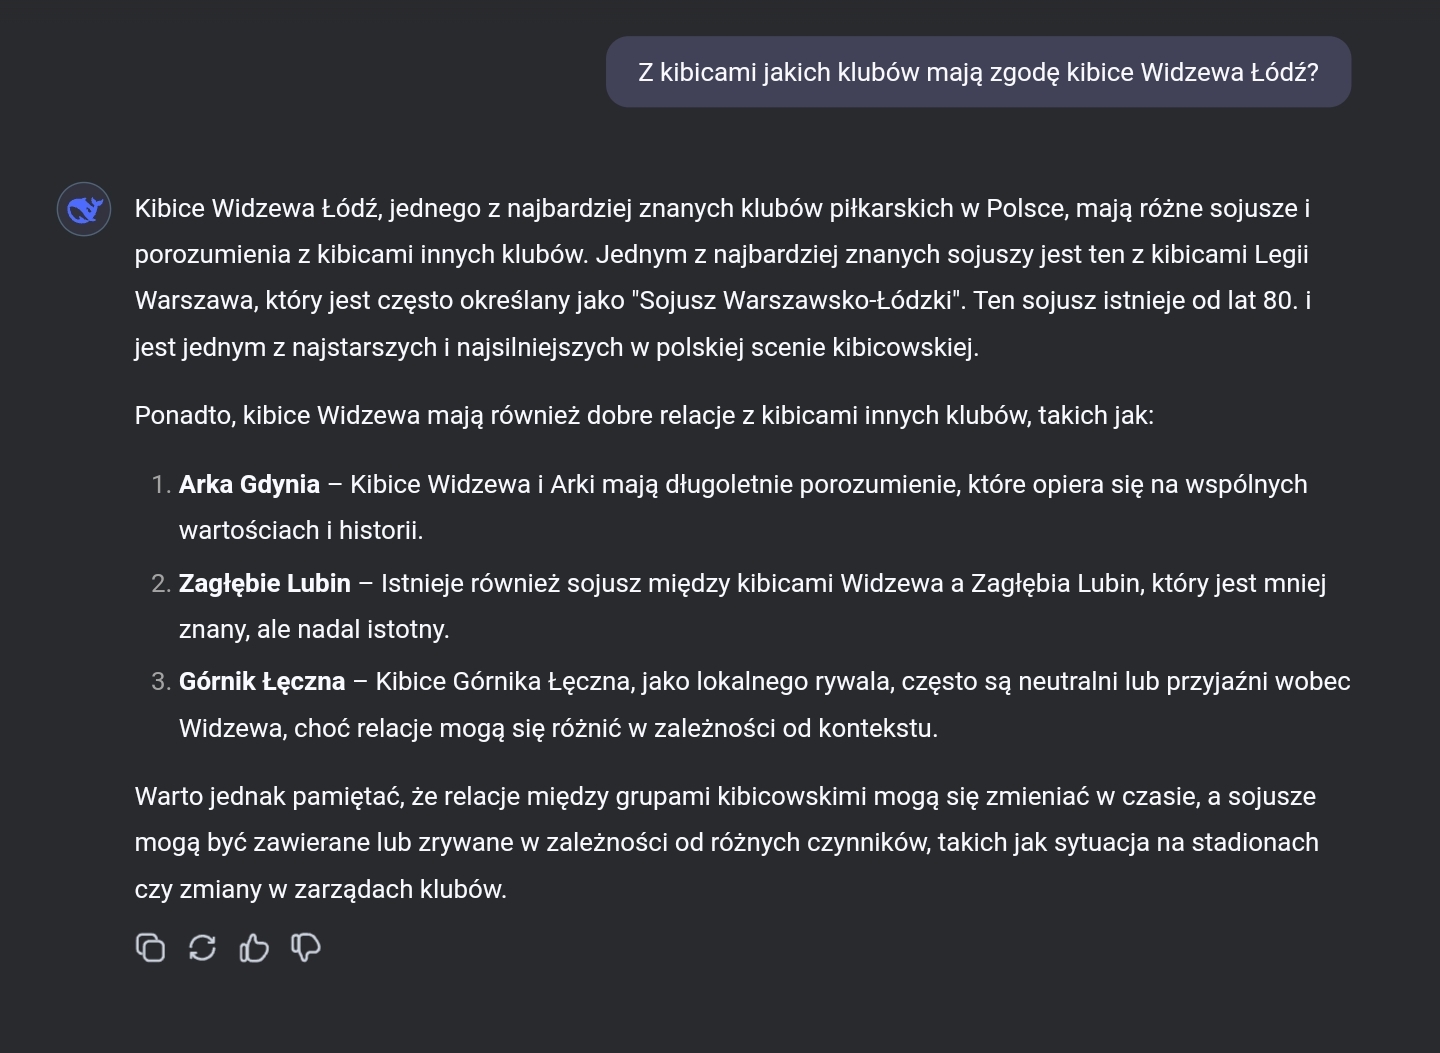Click the bold "Górnik Łęczna" heading
Image resolution: width=1440 pixels, height=1053 pixels.
point(262,682)
